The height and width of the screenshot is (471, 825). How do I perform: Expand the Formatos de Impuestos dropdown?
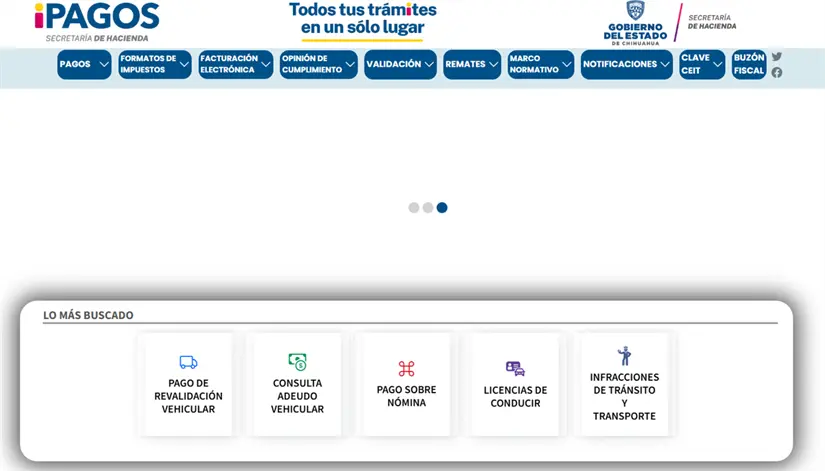(154, 64)
